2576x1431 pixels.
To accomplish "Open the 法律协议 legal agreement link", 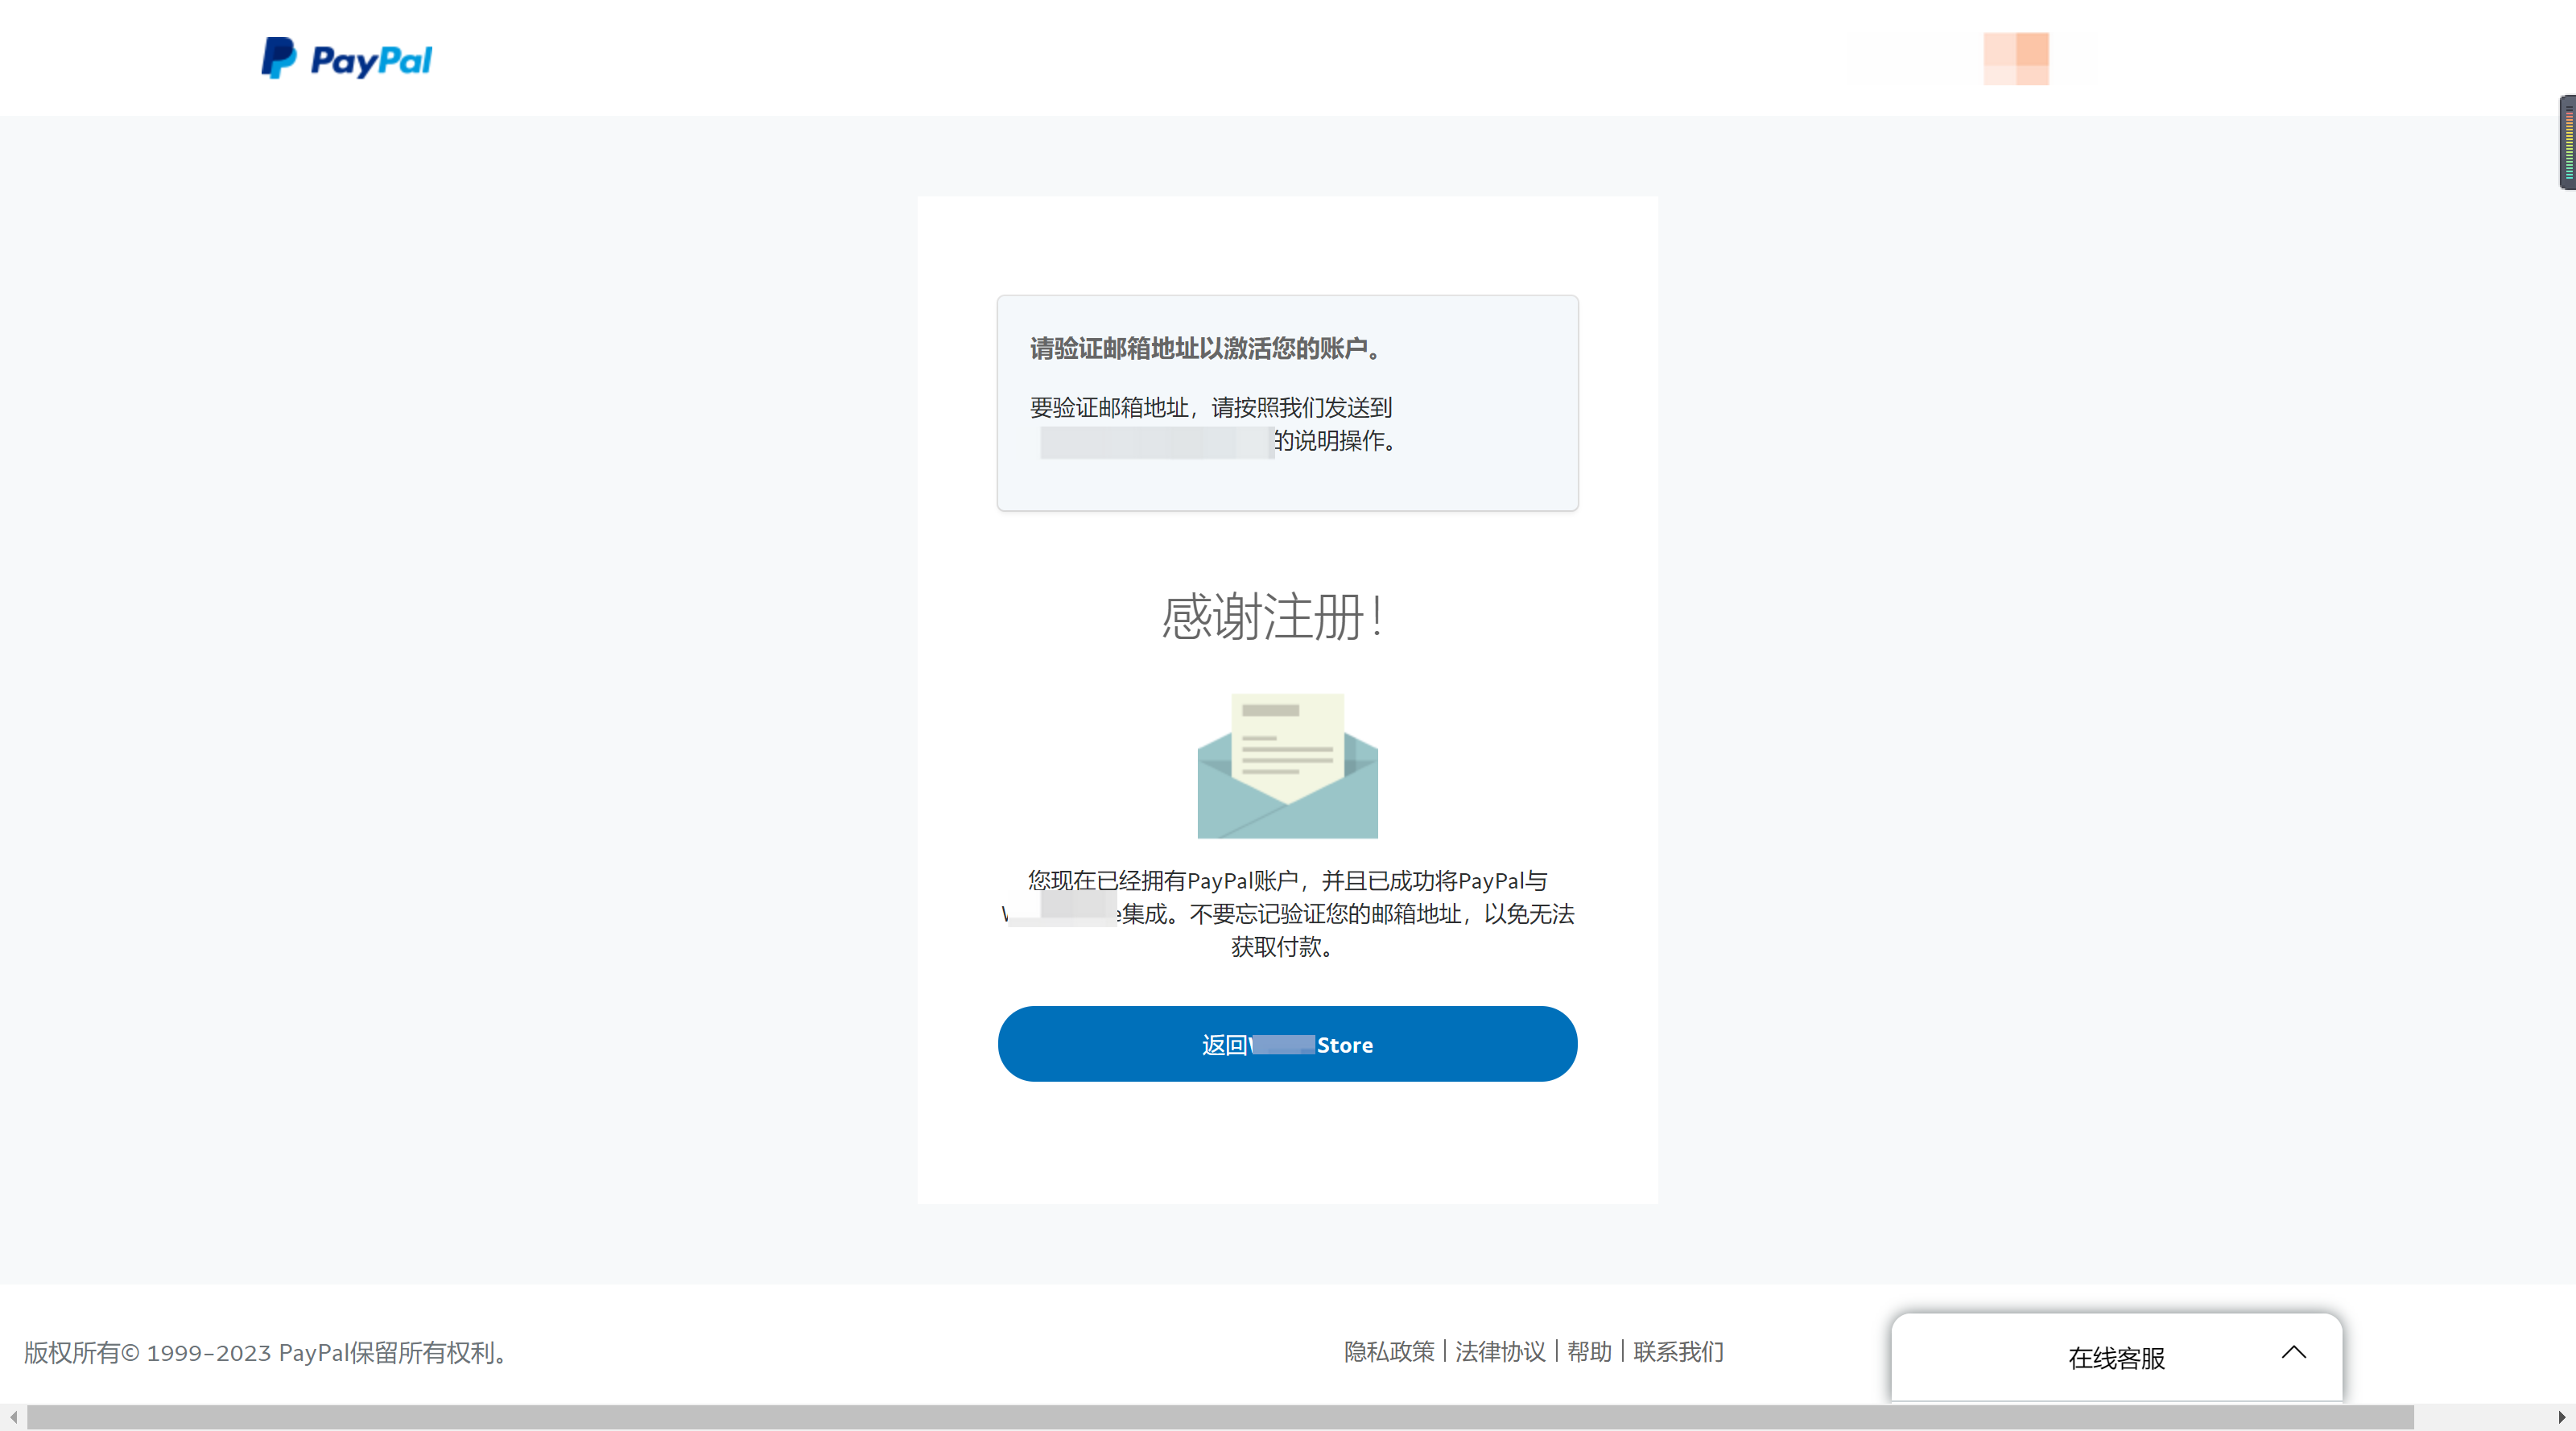I will (1500, 1352).
